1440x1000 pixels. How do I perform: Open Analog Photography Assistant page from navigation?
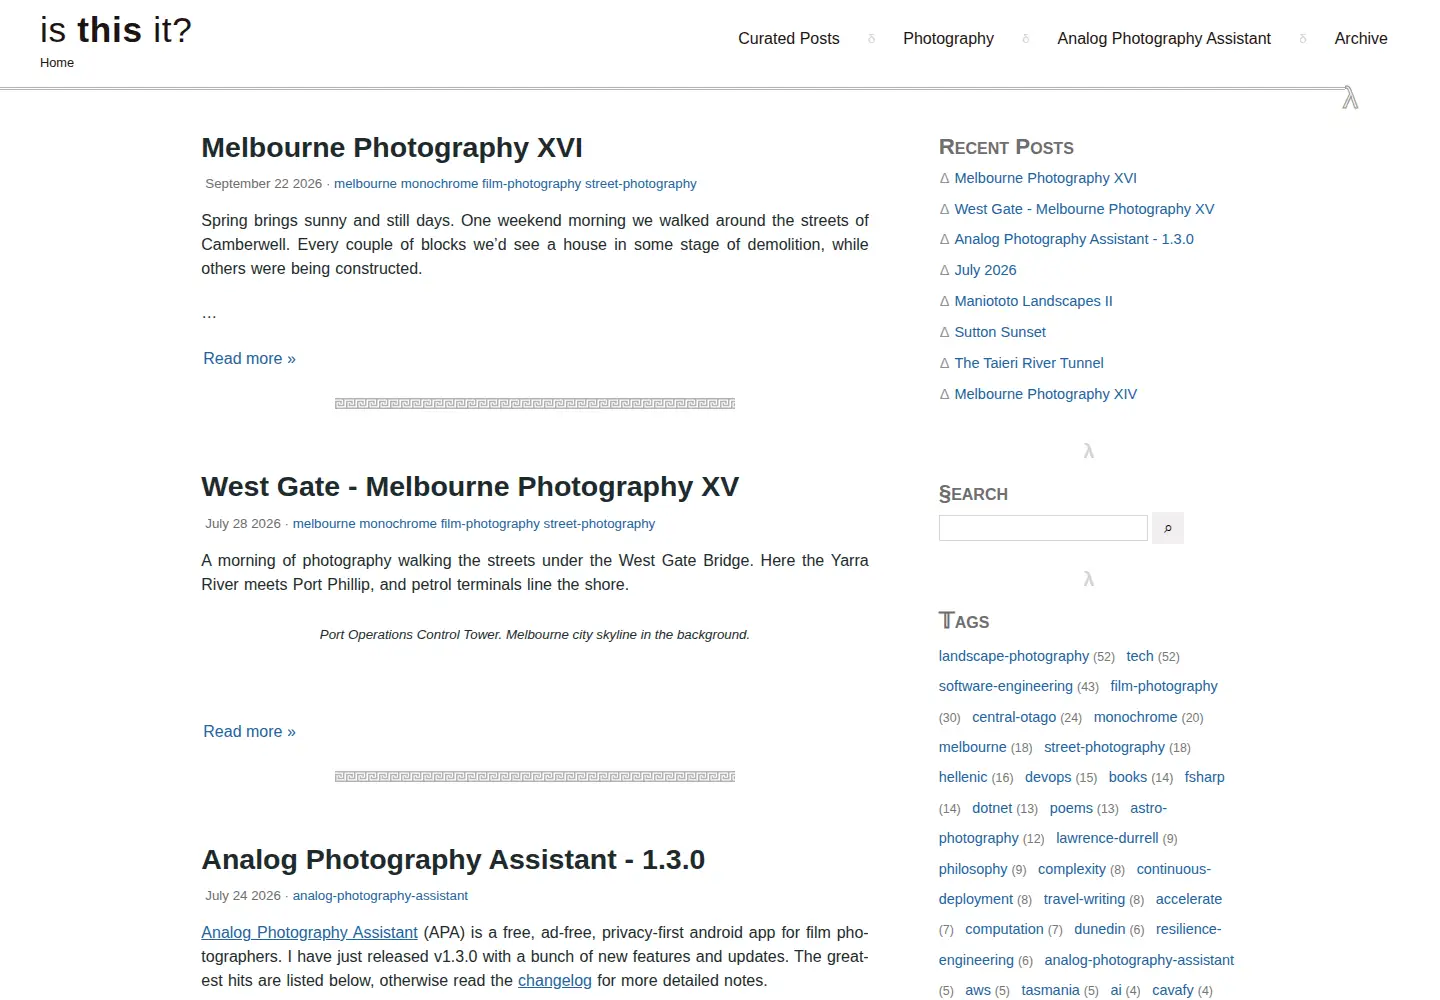click(1164, 38)
